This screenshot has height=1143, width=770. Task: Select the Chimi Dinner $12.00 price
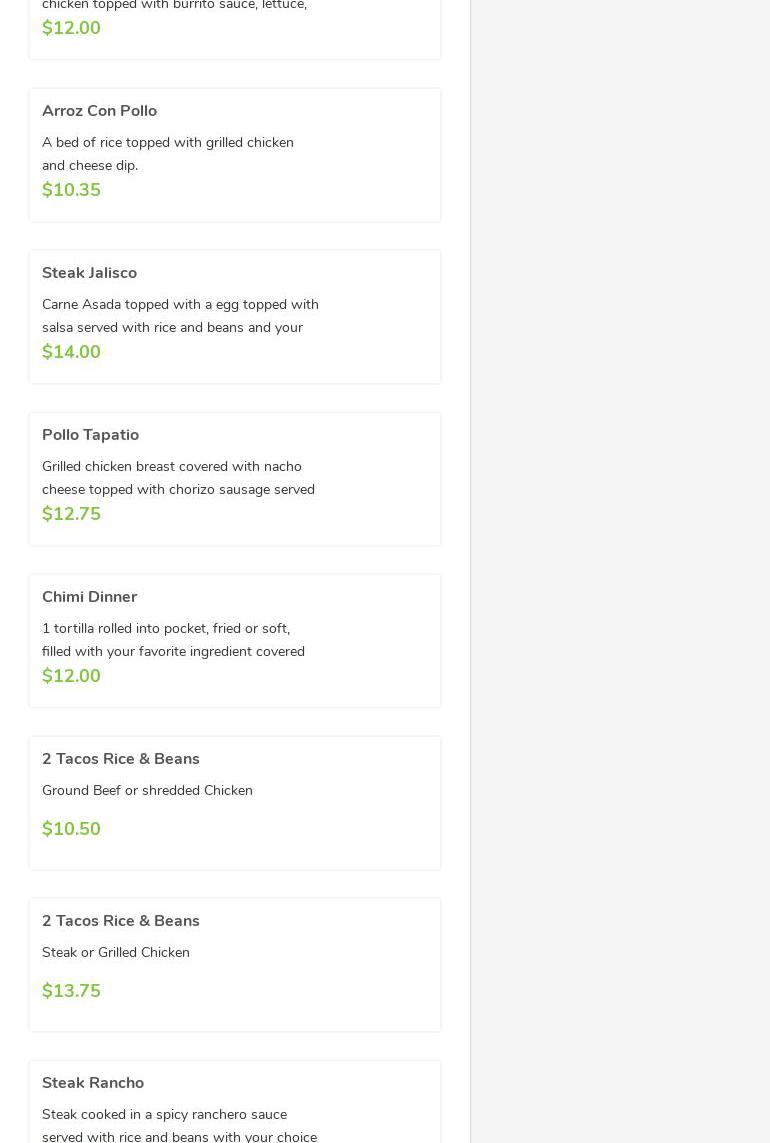(x=71, y=676)
